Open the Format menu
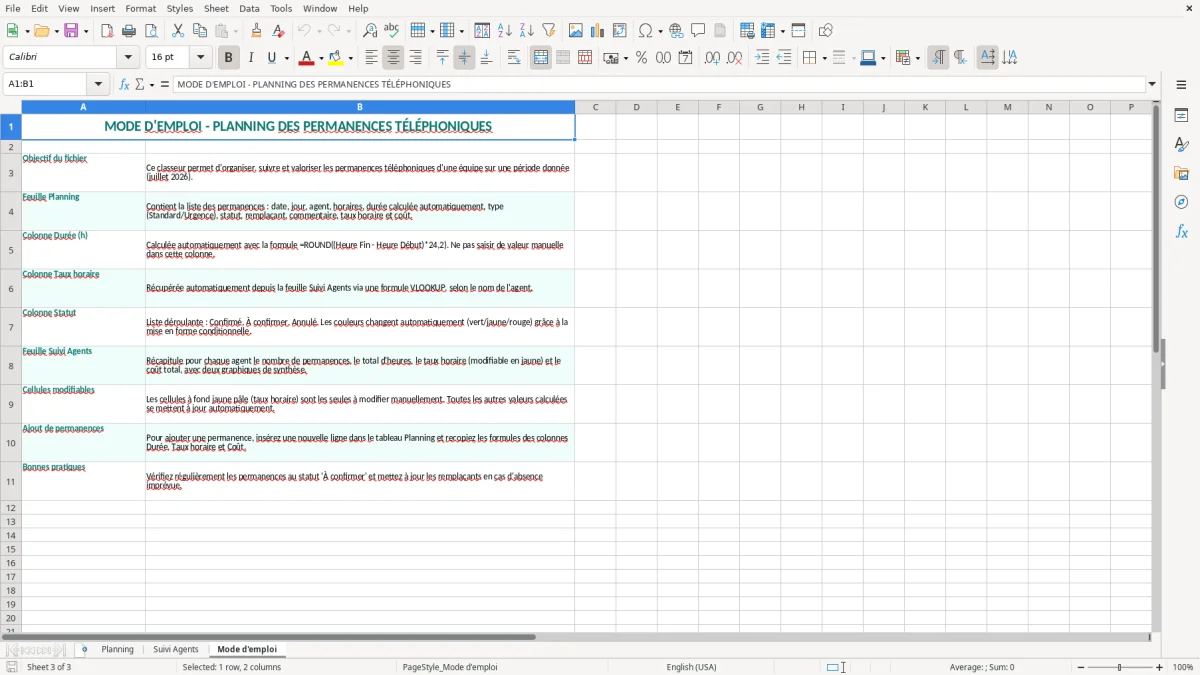Image resolution: width=1200 pixels, height=675 pixels. coord(141,8)
